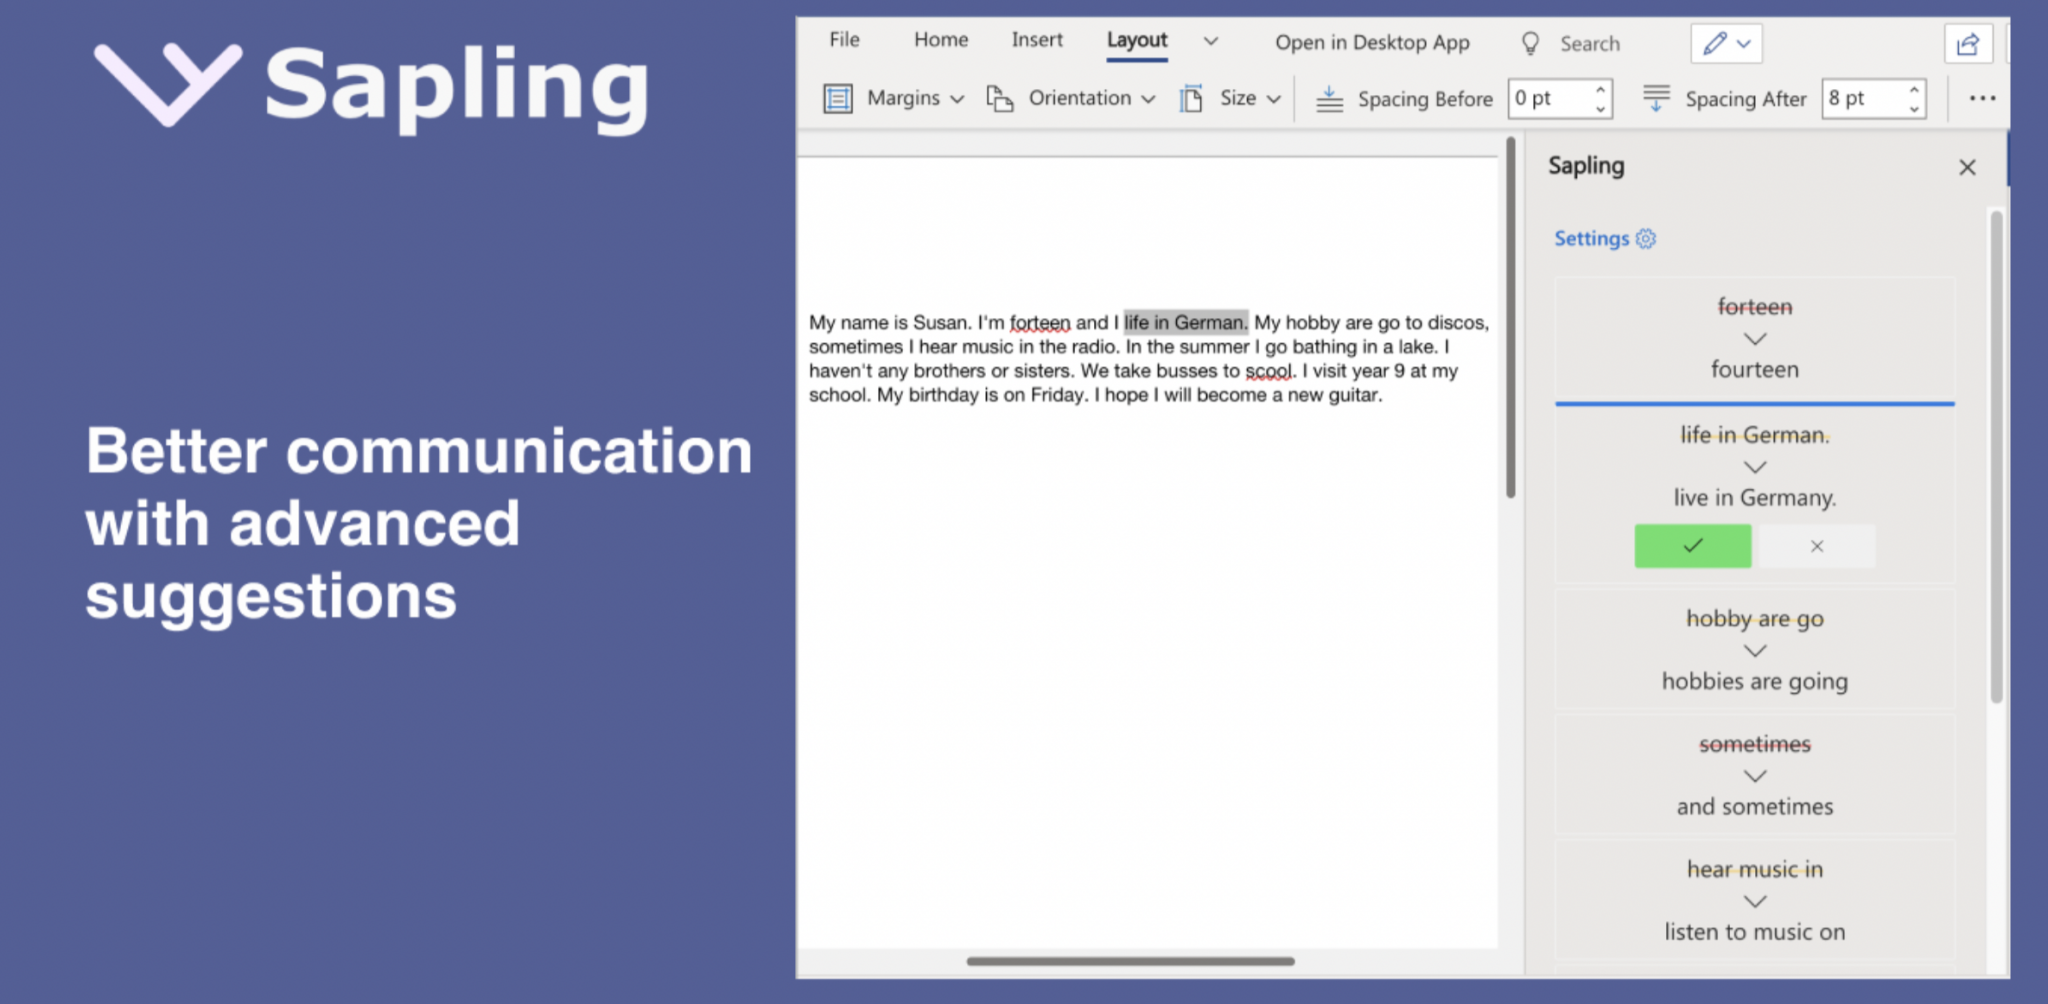Viewport: 2048px width, 1004px height.
Task: Accept the live in Germany suggestion
Action: [1692, 546]
